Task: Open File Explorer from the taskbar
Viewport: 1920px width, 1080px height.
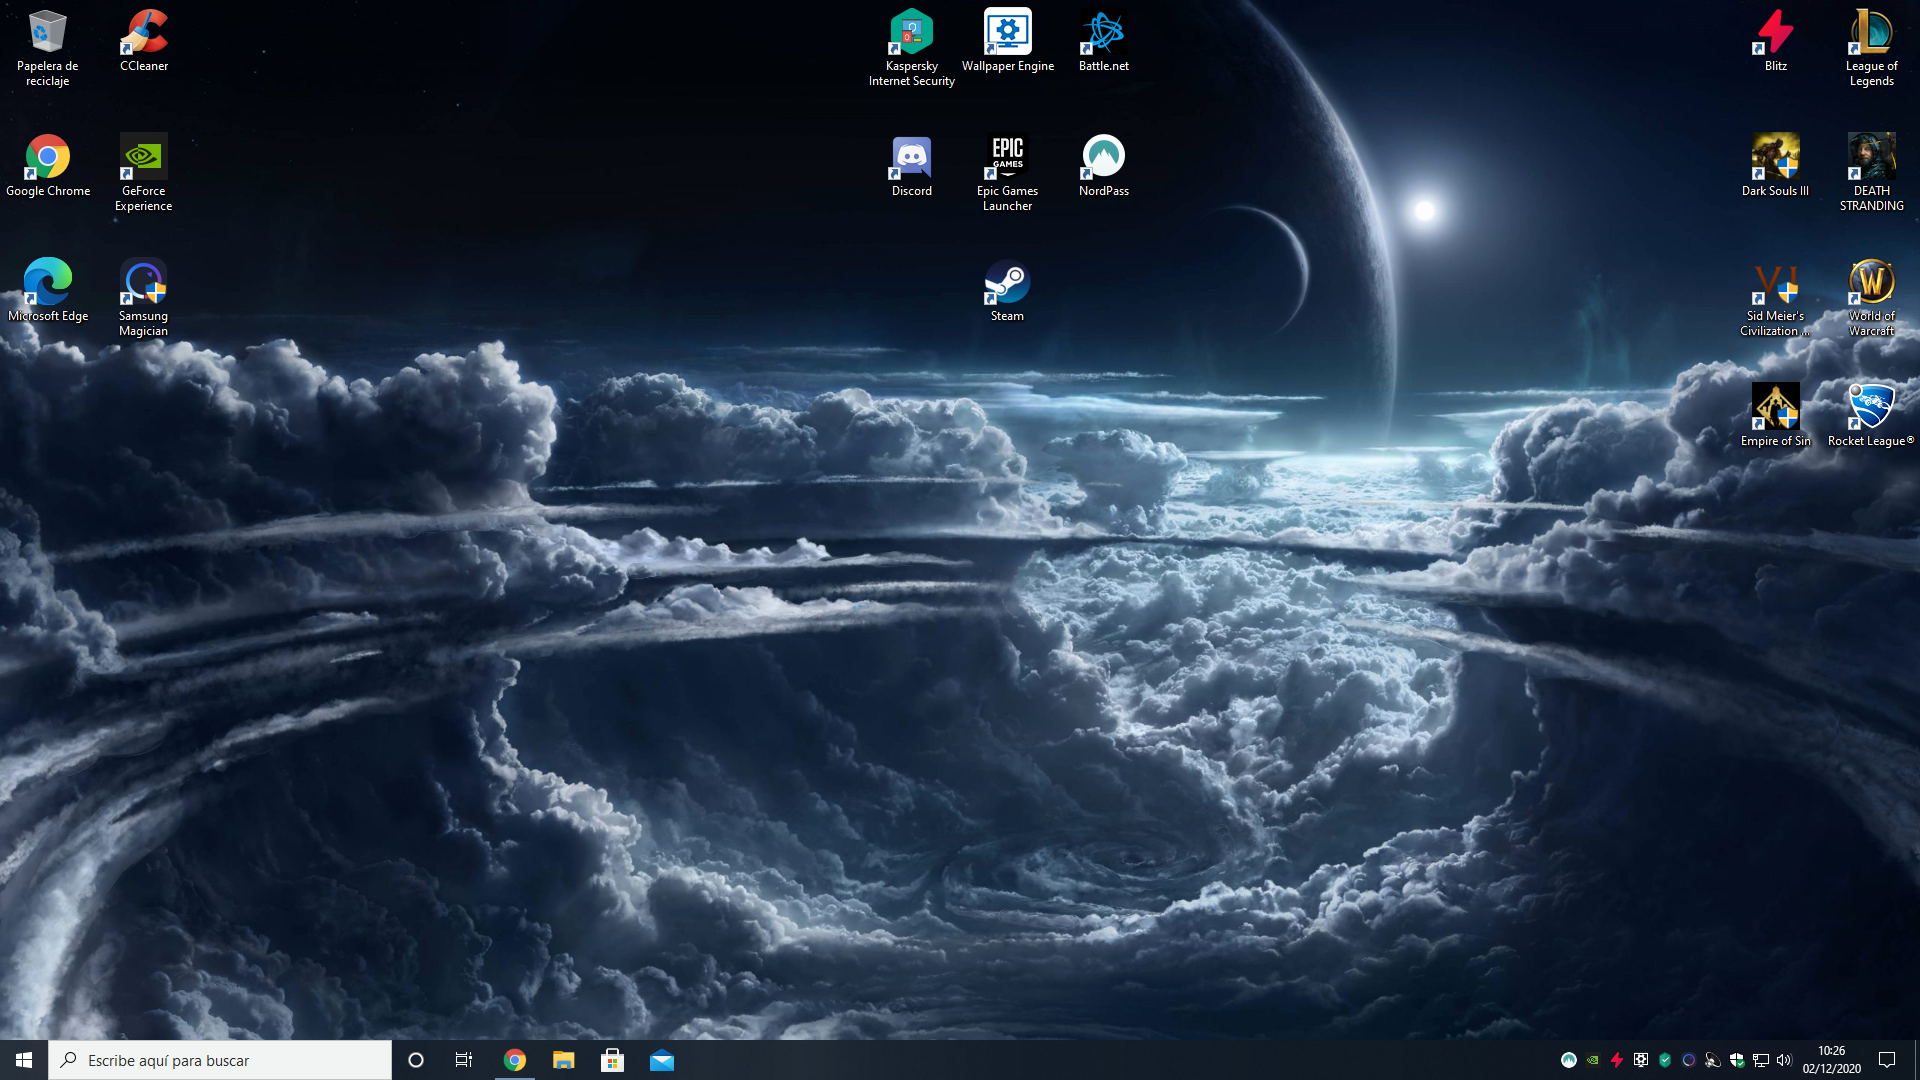Action: (564, 1060)
